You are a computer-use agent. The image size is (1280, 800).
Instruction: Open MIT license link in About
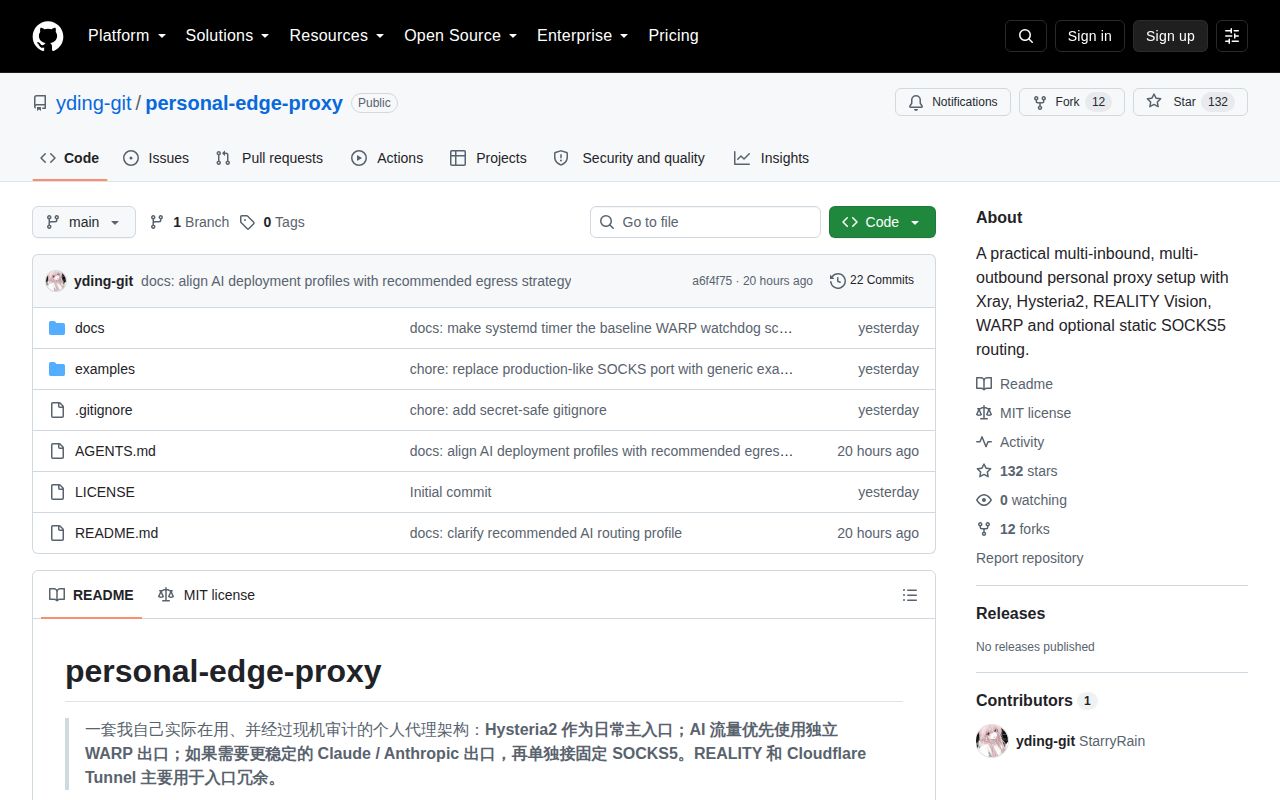[x=1023, y=413]
